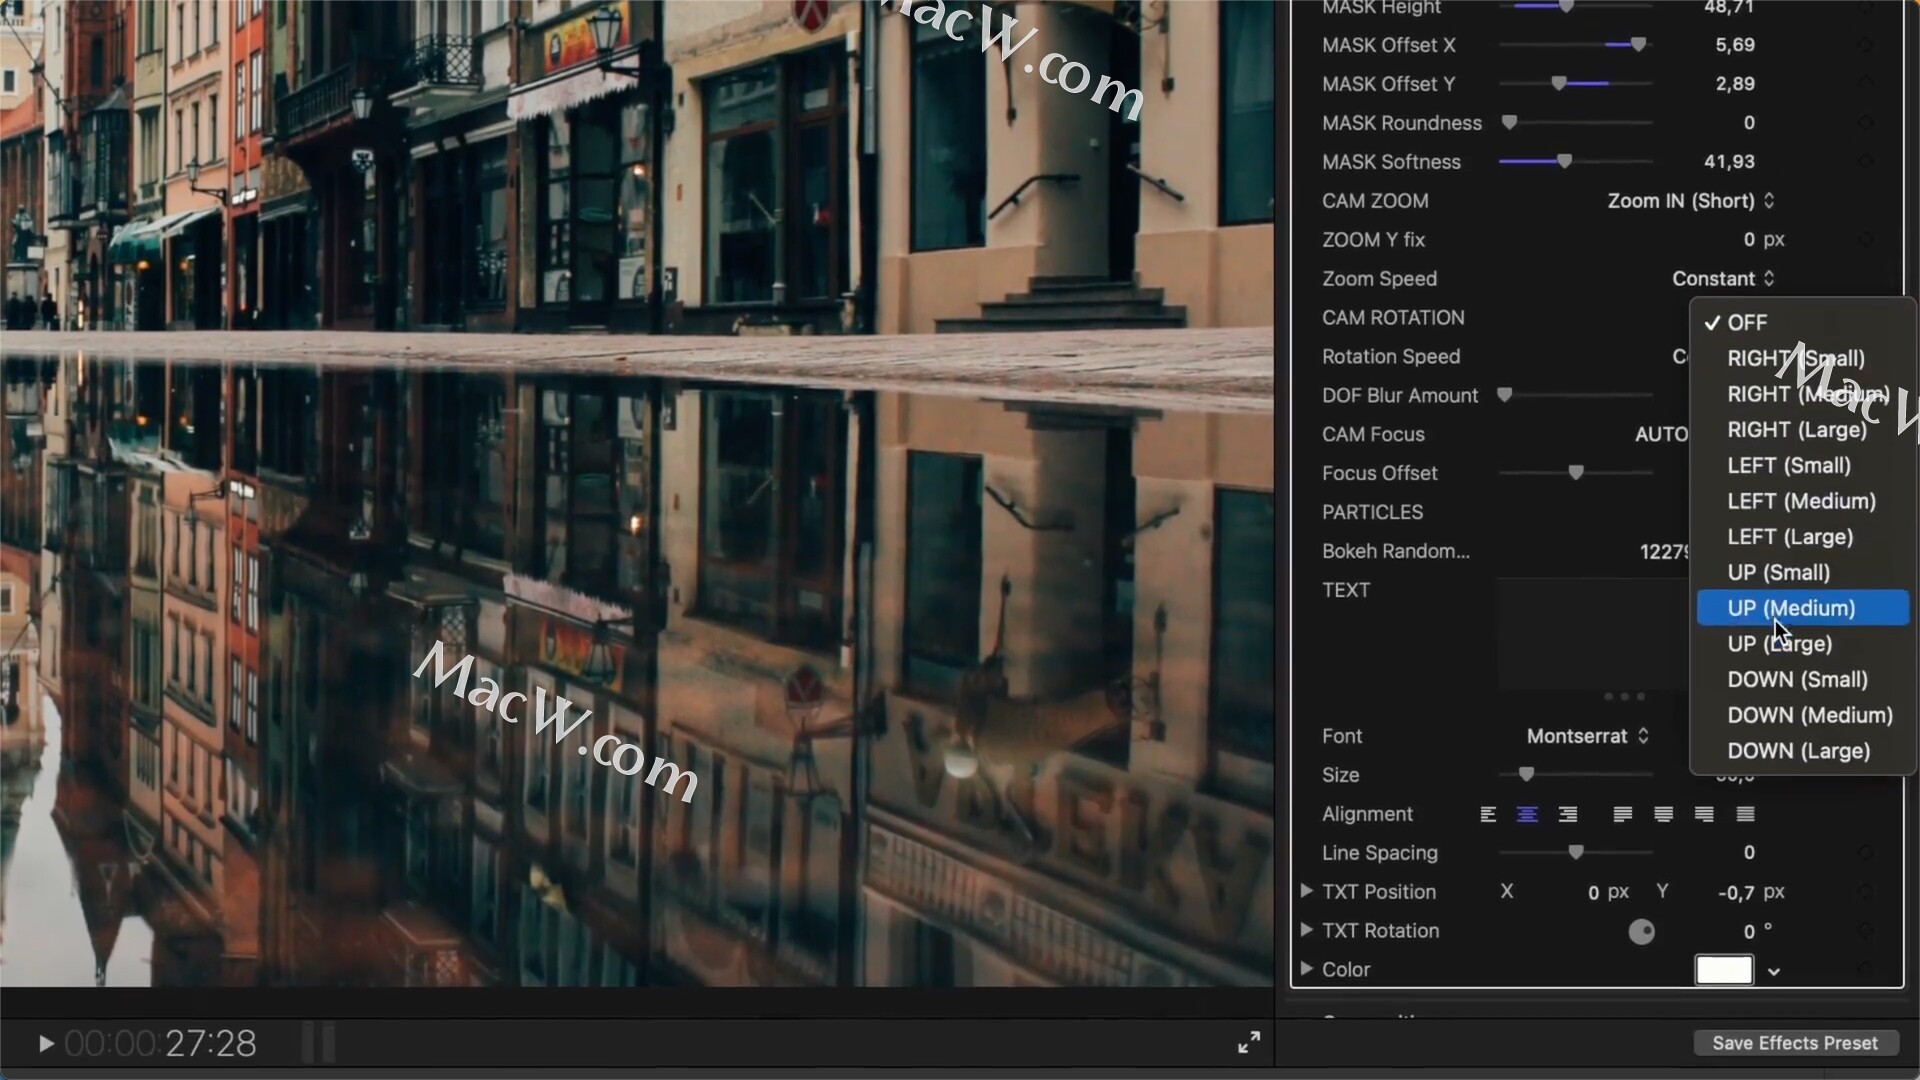The width and height of the screenshot is (1920, 1080).
Task: Select left text alignment icon
Action: pos(1487,814)
